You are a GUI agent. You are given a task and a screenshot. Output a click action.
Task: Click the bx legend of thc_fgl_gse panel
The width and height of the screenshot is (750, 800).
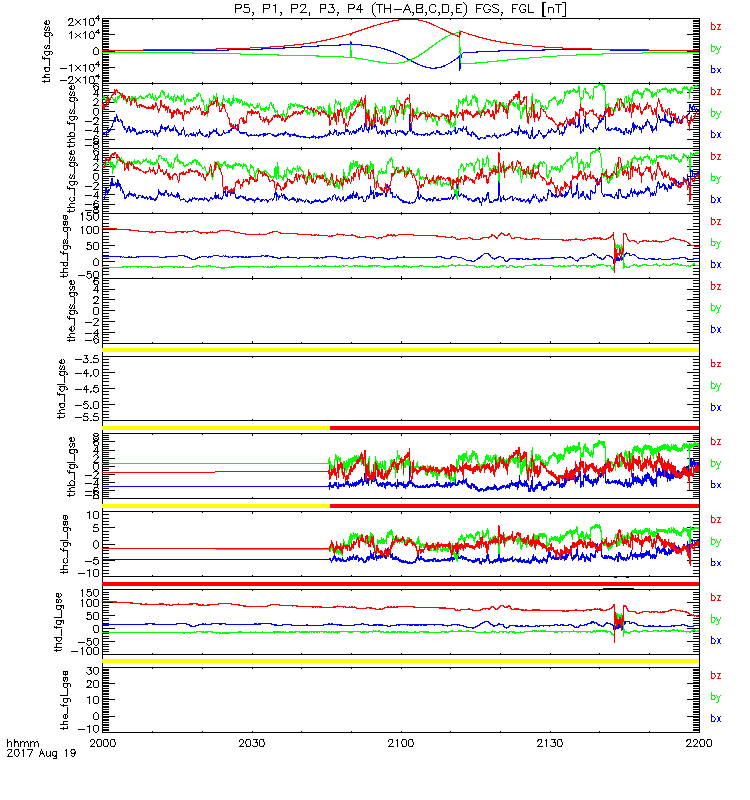(x=716, y=563)
